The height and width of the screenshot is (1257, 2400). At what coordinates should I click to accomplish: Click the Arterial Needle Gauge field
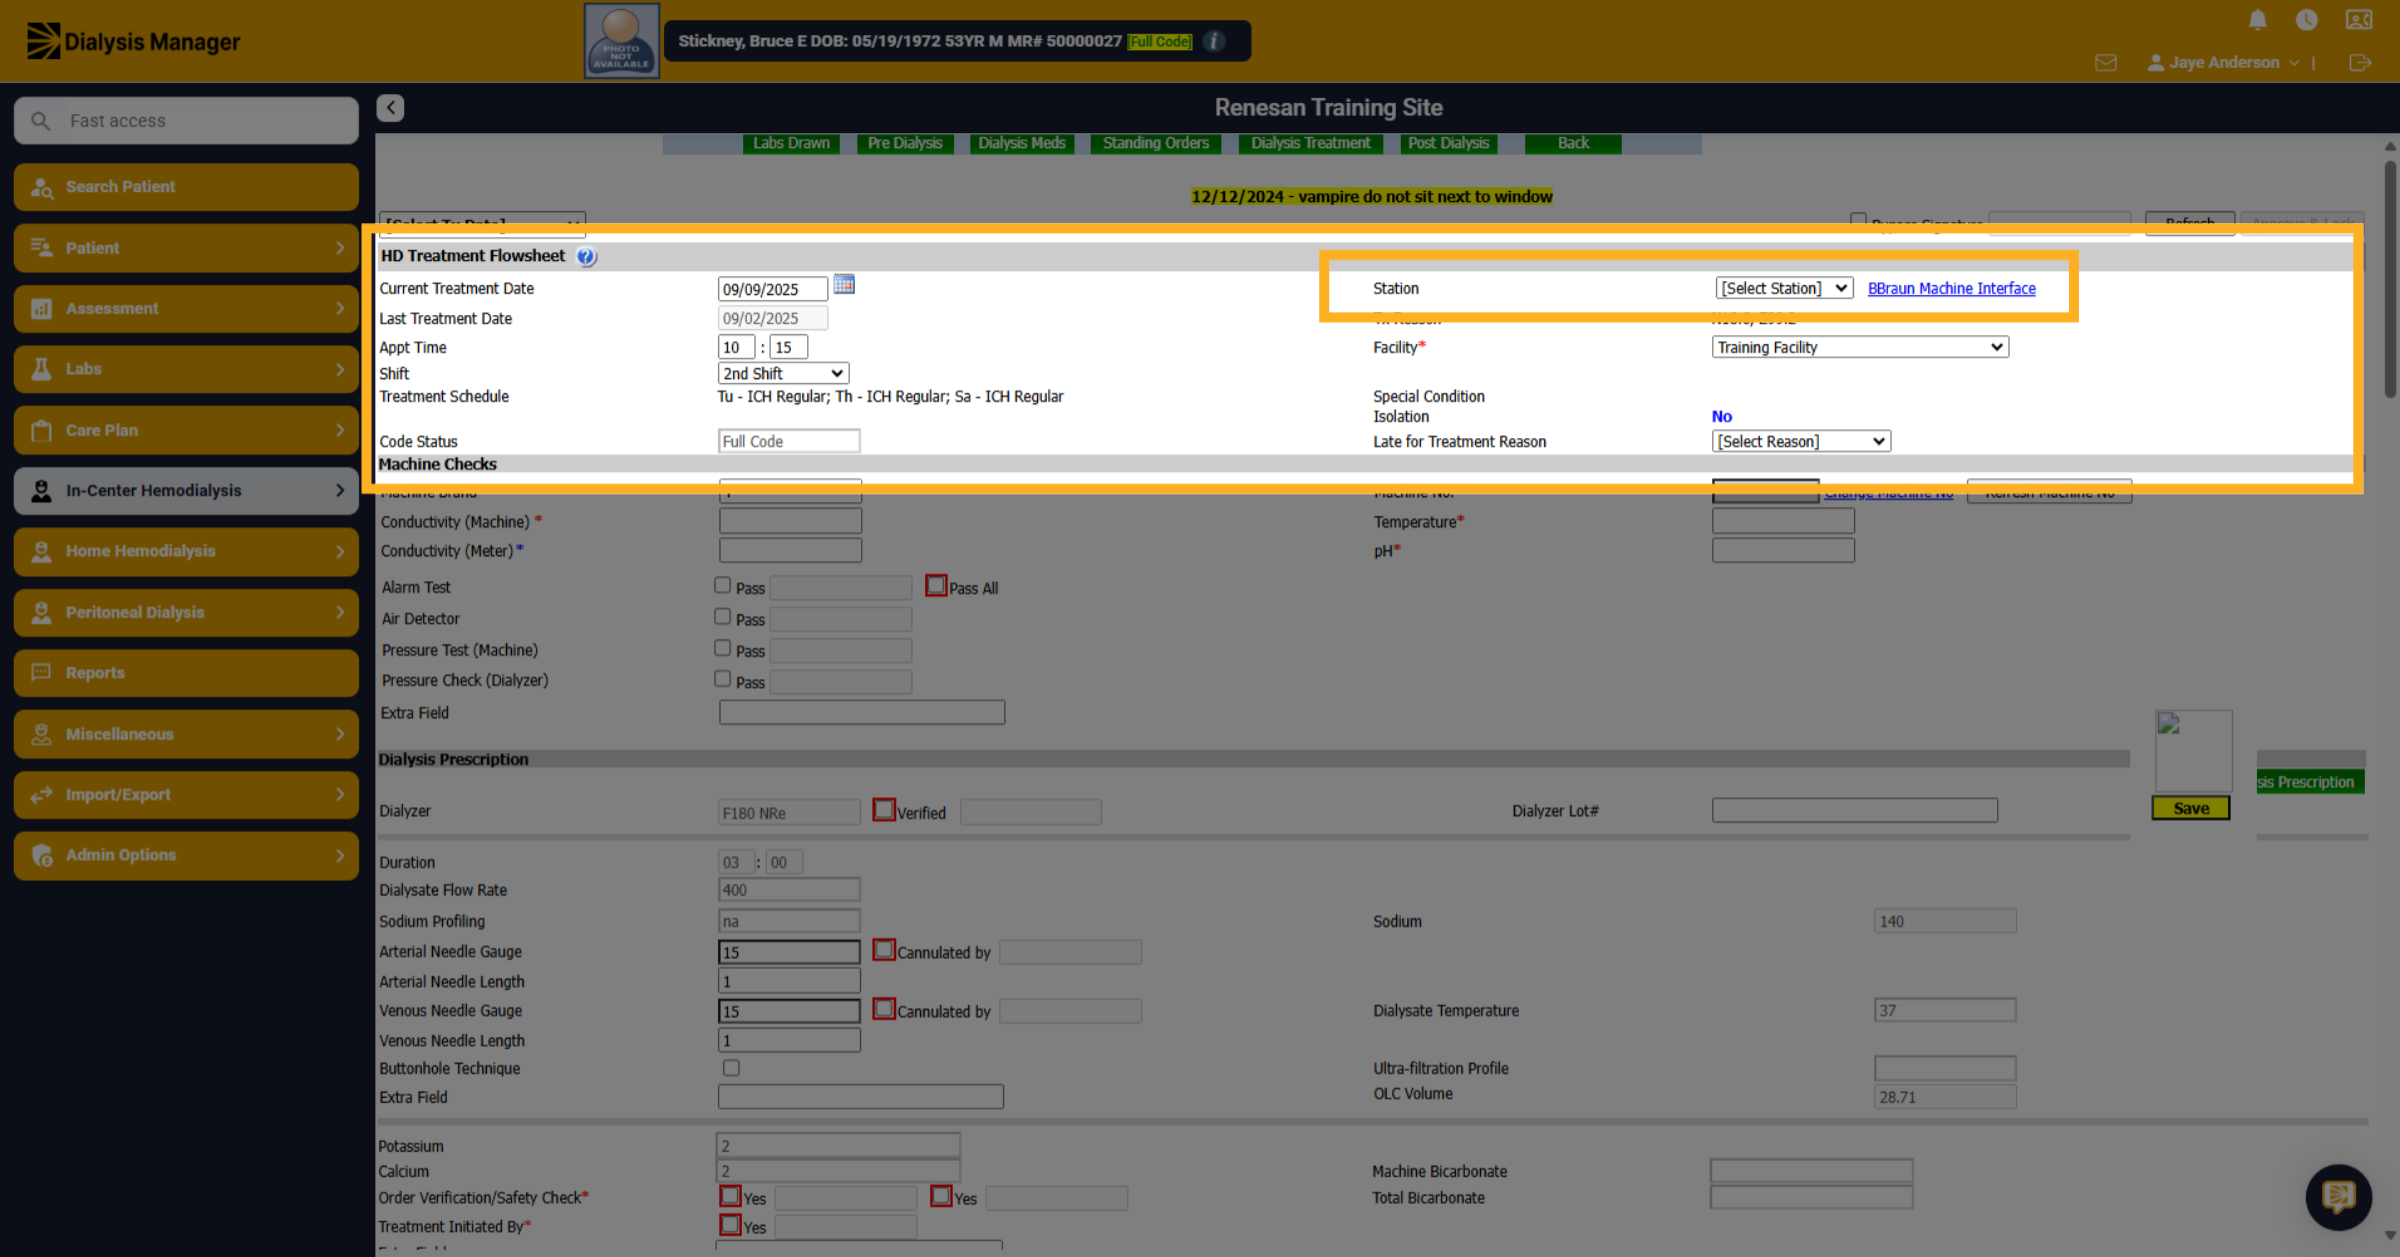click(x=789, y=952)
